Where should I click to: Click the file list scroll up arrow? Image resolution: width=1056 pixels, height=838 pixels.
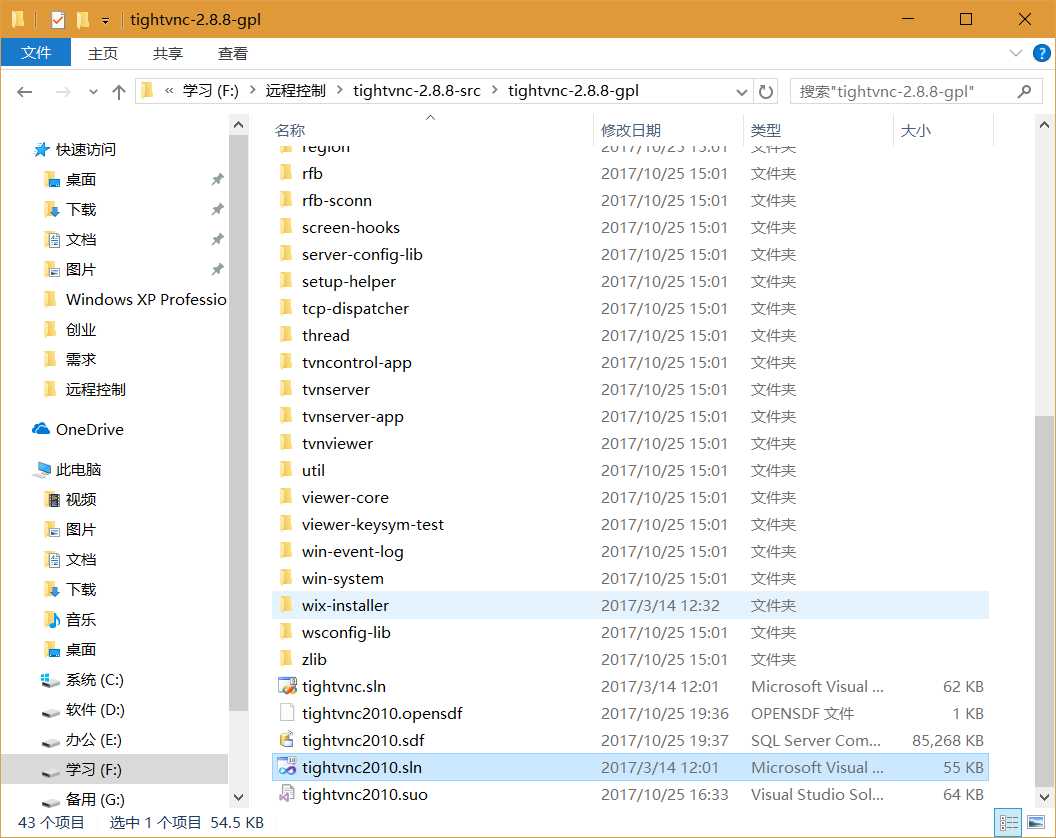(1044, 125)
